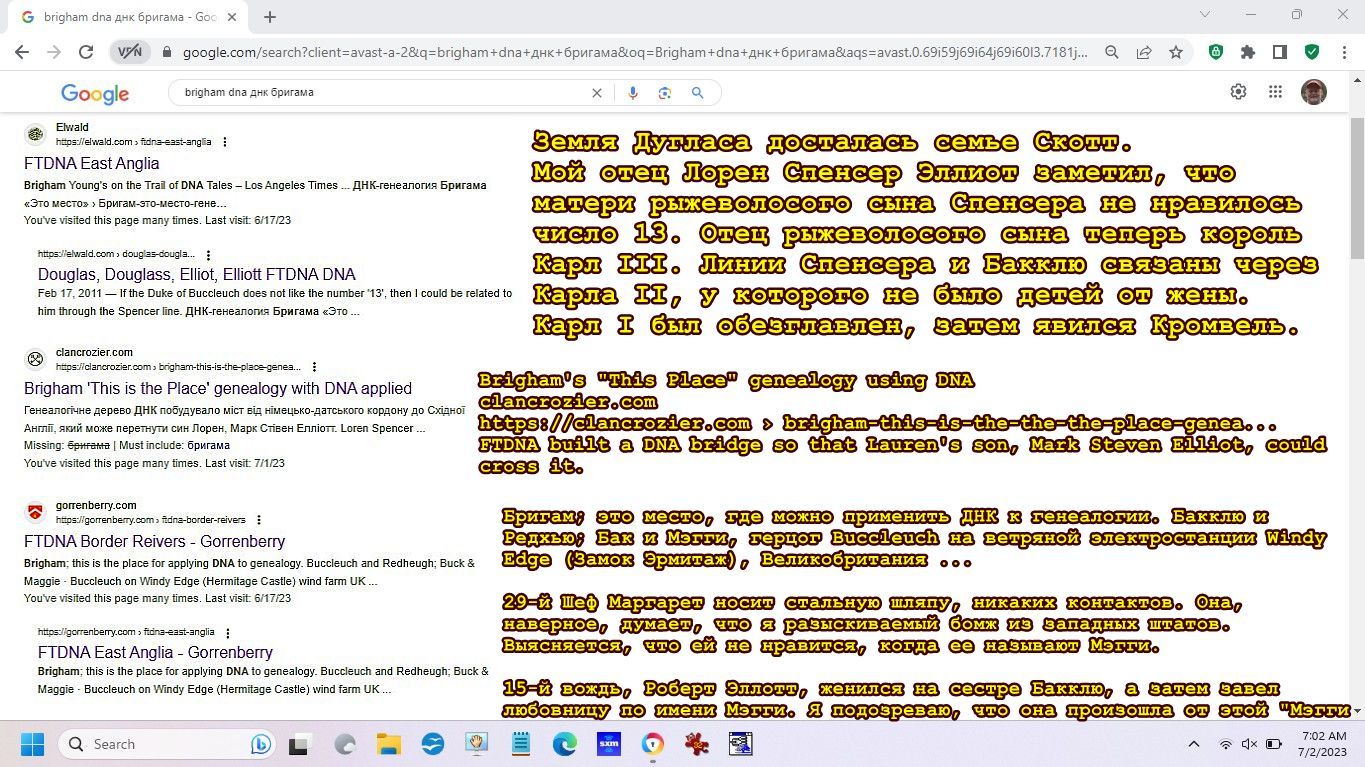Image resolution: width=1365 pixels, height=767 pixels.
Task: Open the Wi-Fi network tray icon
Action: pyautogui.click(x=1225, y=744)
